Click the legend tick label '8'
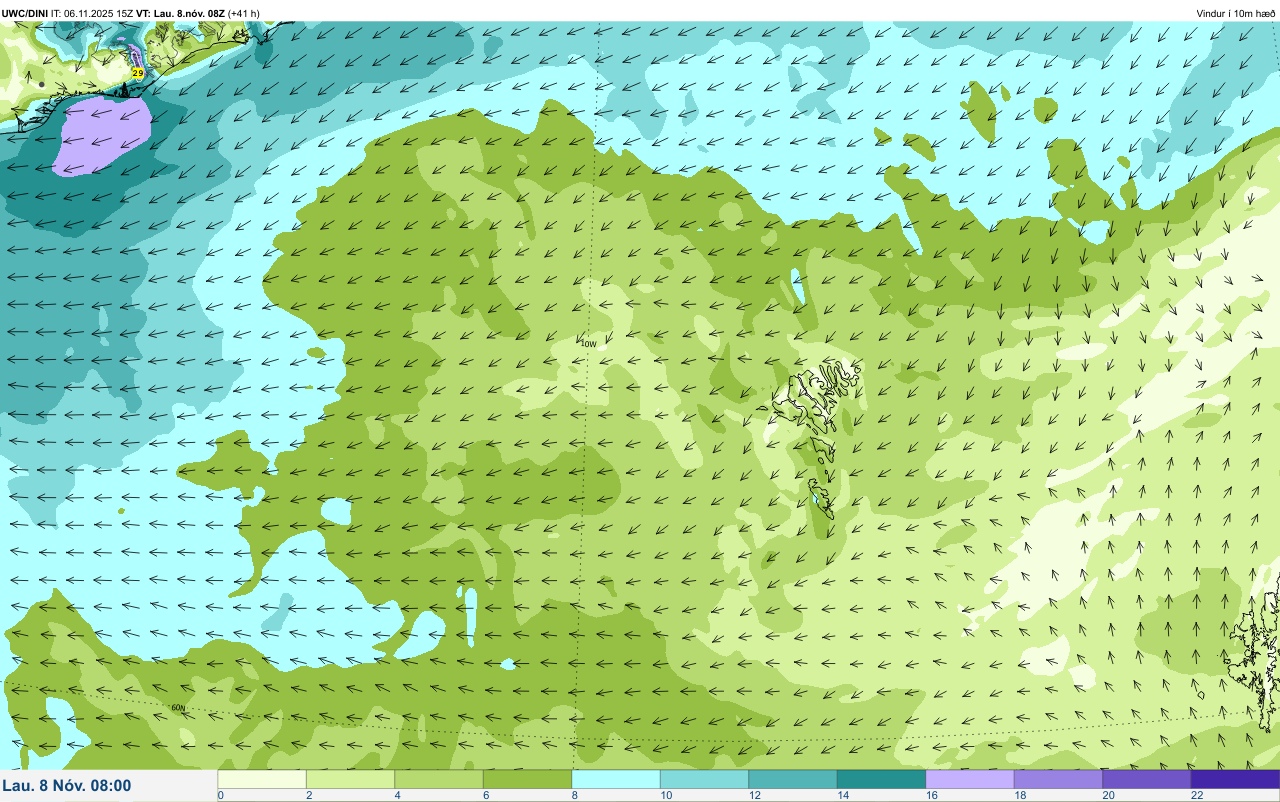This screenshot has width=1280, height=802. point(575,795)
